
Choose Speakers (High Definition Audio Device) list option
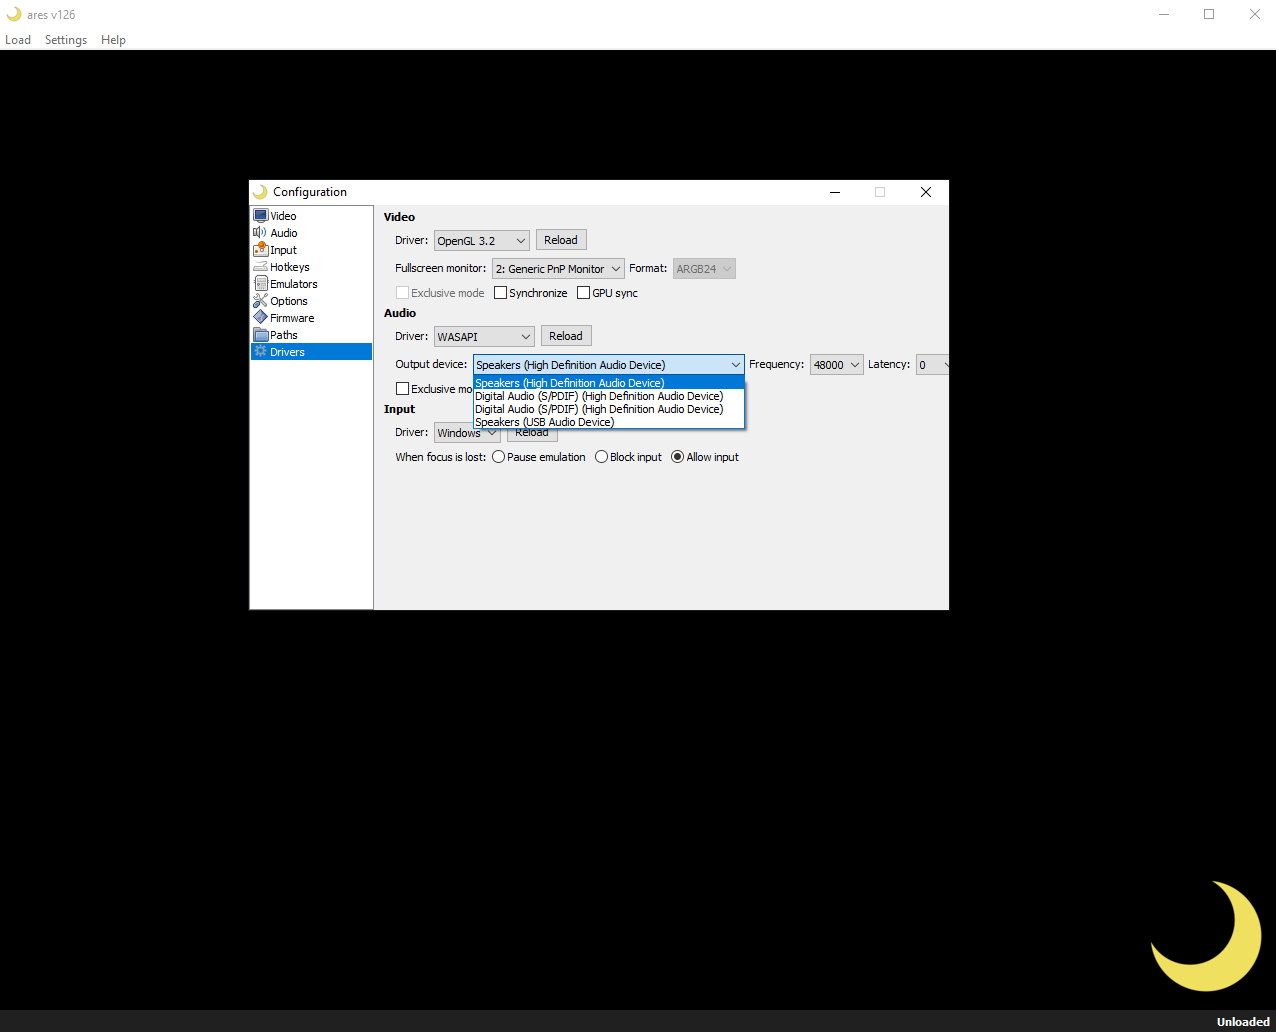pos(609,383)
